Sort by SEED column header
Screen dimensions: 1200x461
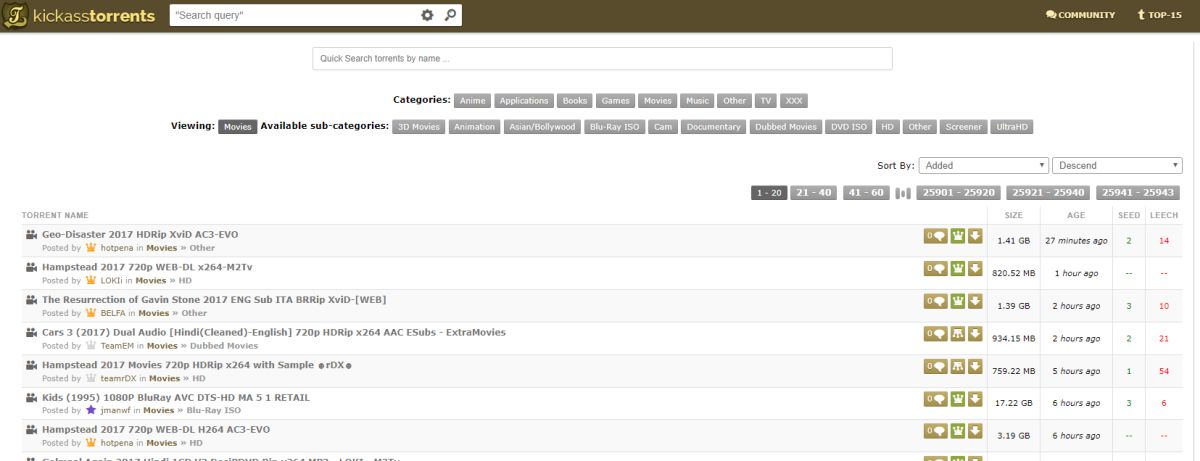click(x=1128, y=215)
